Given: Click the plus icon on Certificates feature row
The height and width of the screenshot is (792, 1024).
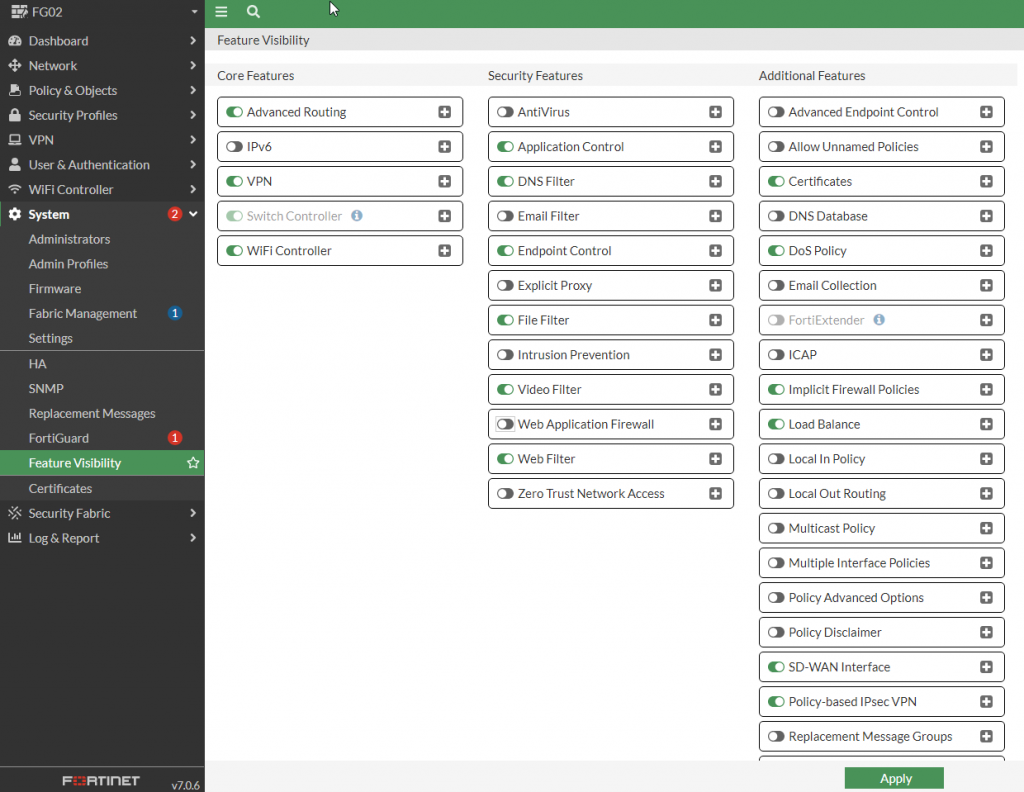Looking at the screenshot, I should click(x=986, y=182).
